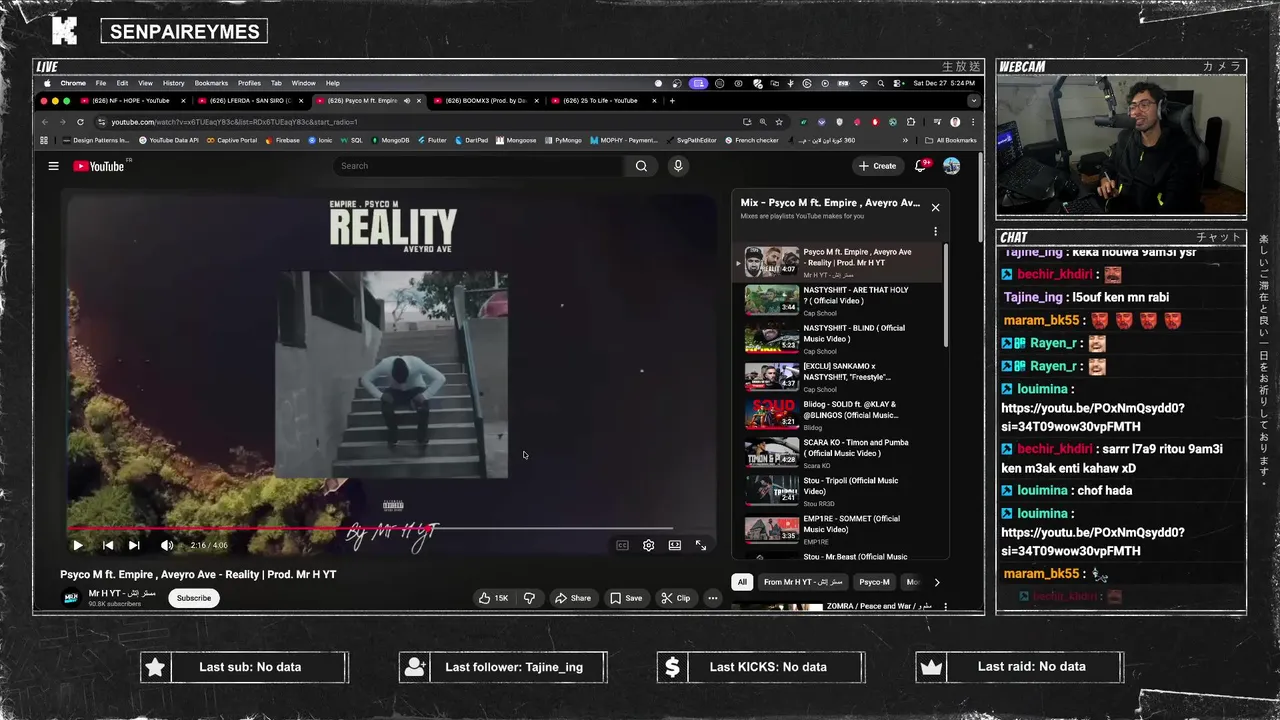Image resolution: width=1280 pixels, height=720 pixels.
Task: Play SANKAMO x NASTYSH!!T Freestyle video
Action: click(840, 376)
